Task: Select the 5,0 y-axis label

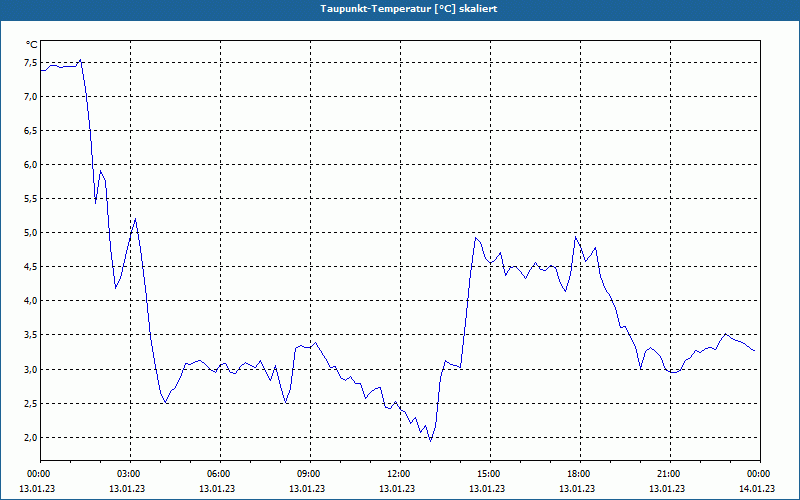Action: (x=30, y=233)
